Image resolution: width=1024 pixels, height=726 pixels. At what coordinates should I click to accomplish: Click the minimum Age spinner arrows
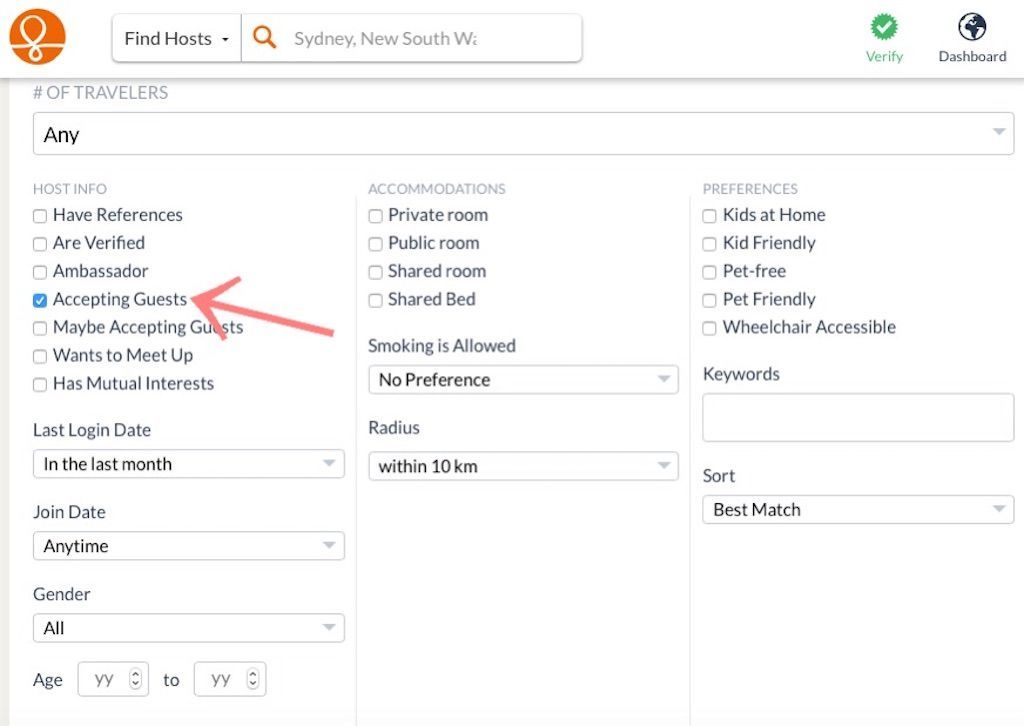pyautogui.click(x=135, y=679)
